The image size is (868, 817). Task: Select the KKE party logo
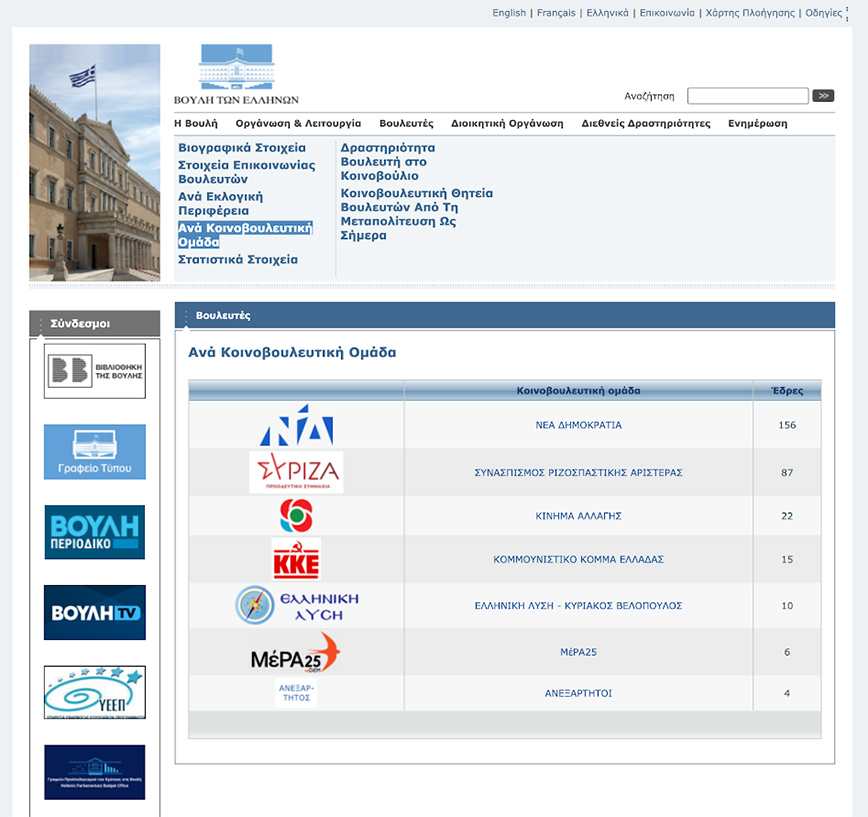[296, 560]
